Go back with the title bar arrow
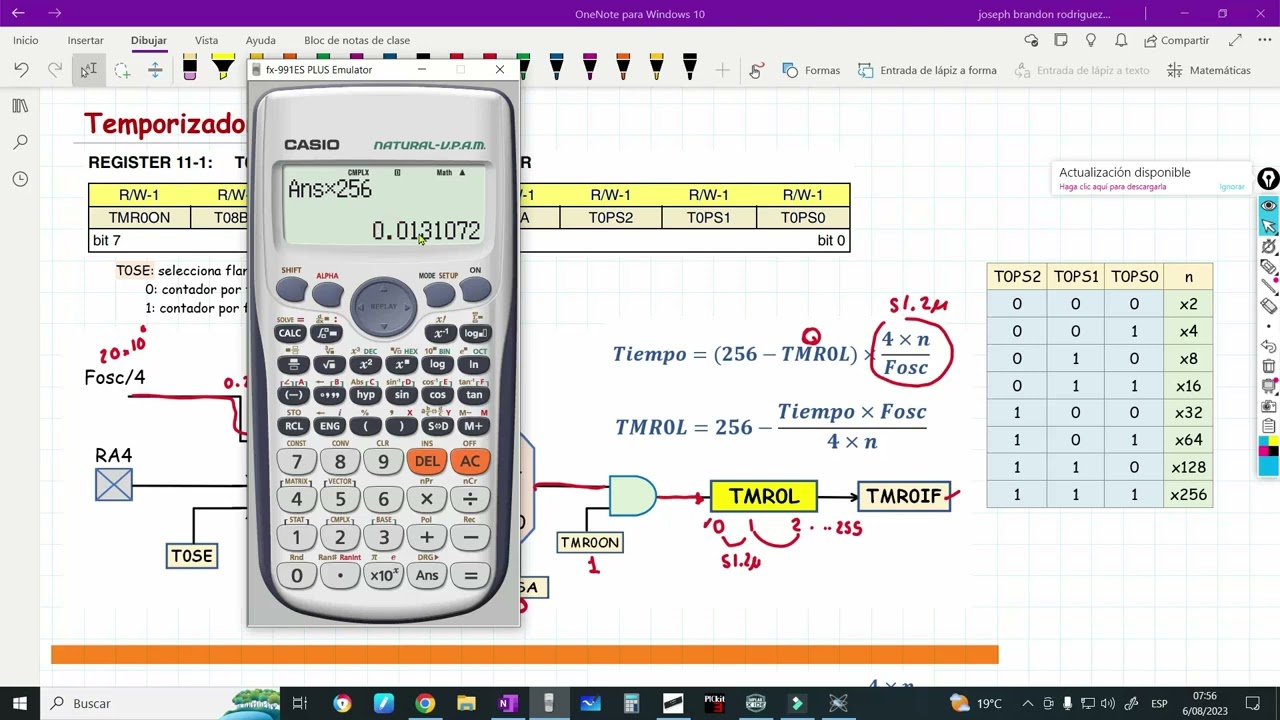1280x720 pixels. point(18,13)
